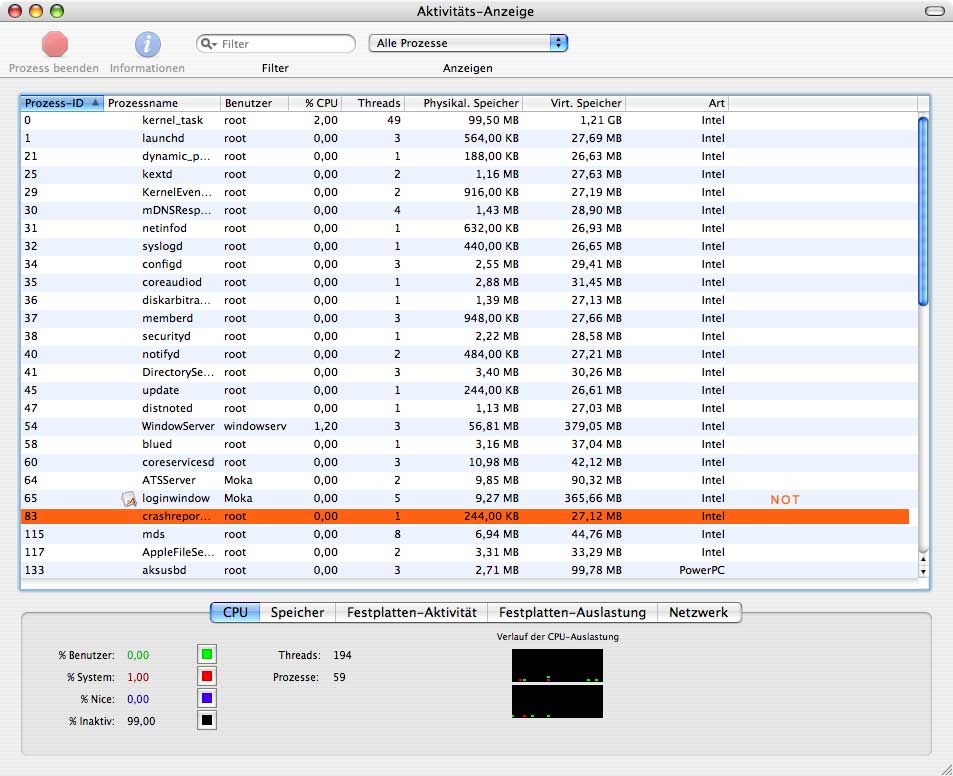
Task: Click the scrollbar up arrow
Action: tap(923, 558)
